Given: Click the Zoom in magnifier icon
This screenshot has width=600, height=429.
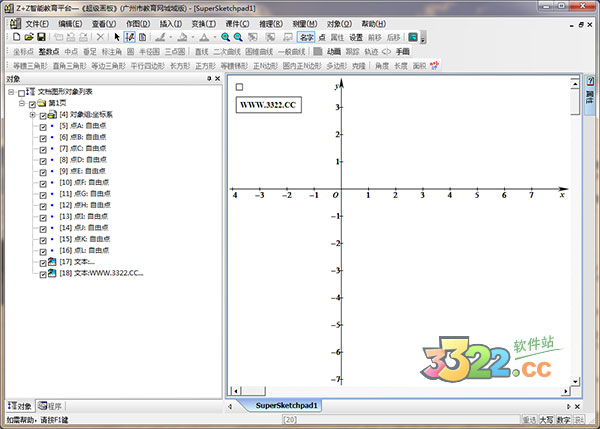Looking at the screenshot, I should click(225, 36).
